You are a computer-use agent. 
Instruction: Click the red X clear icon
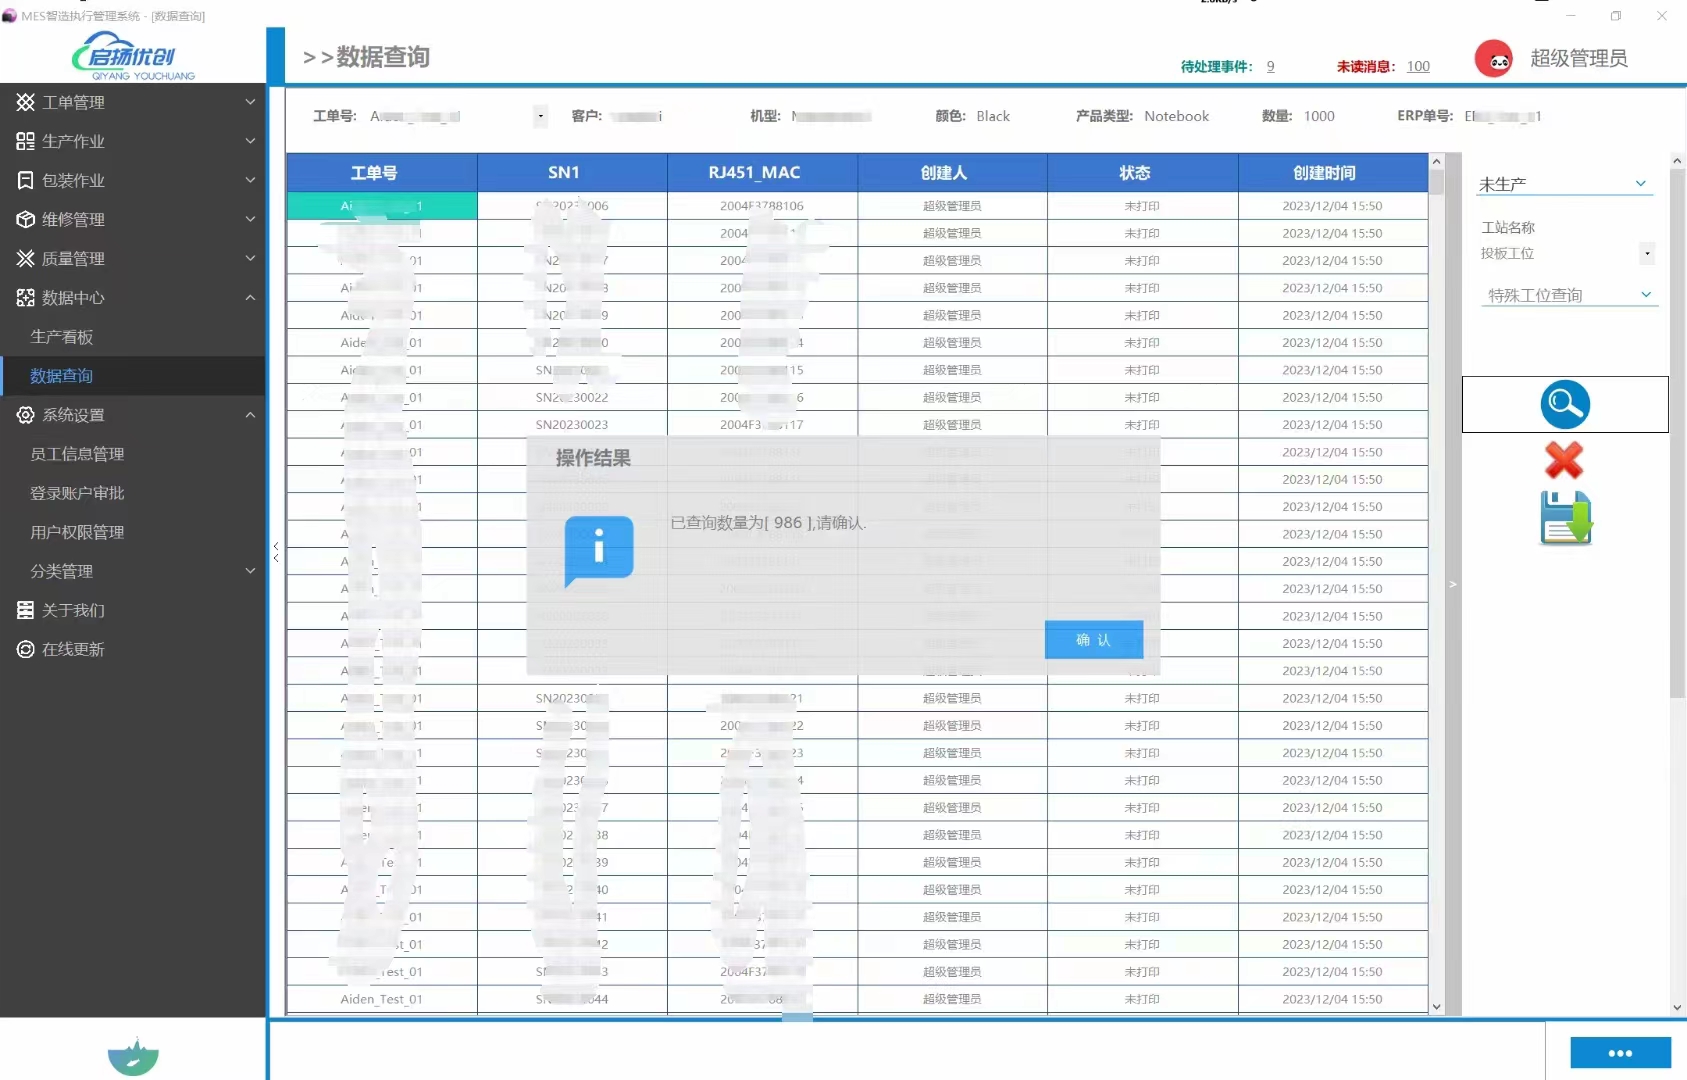pos(1564,461)
